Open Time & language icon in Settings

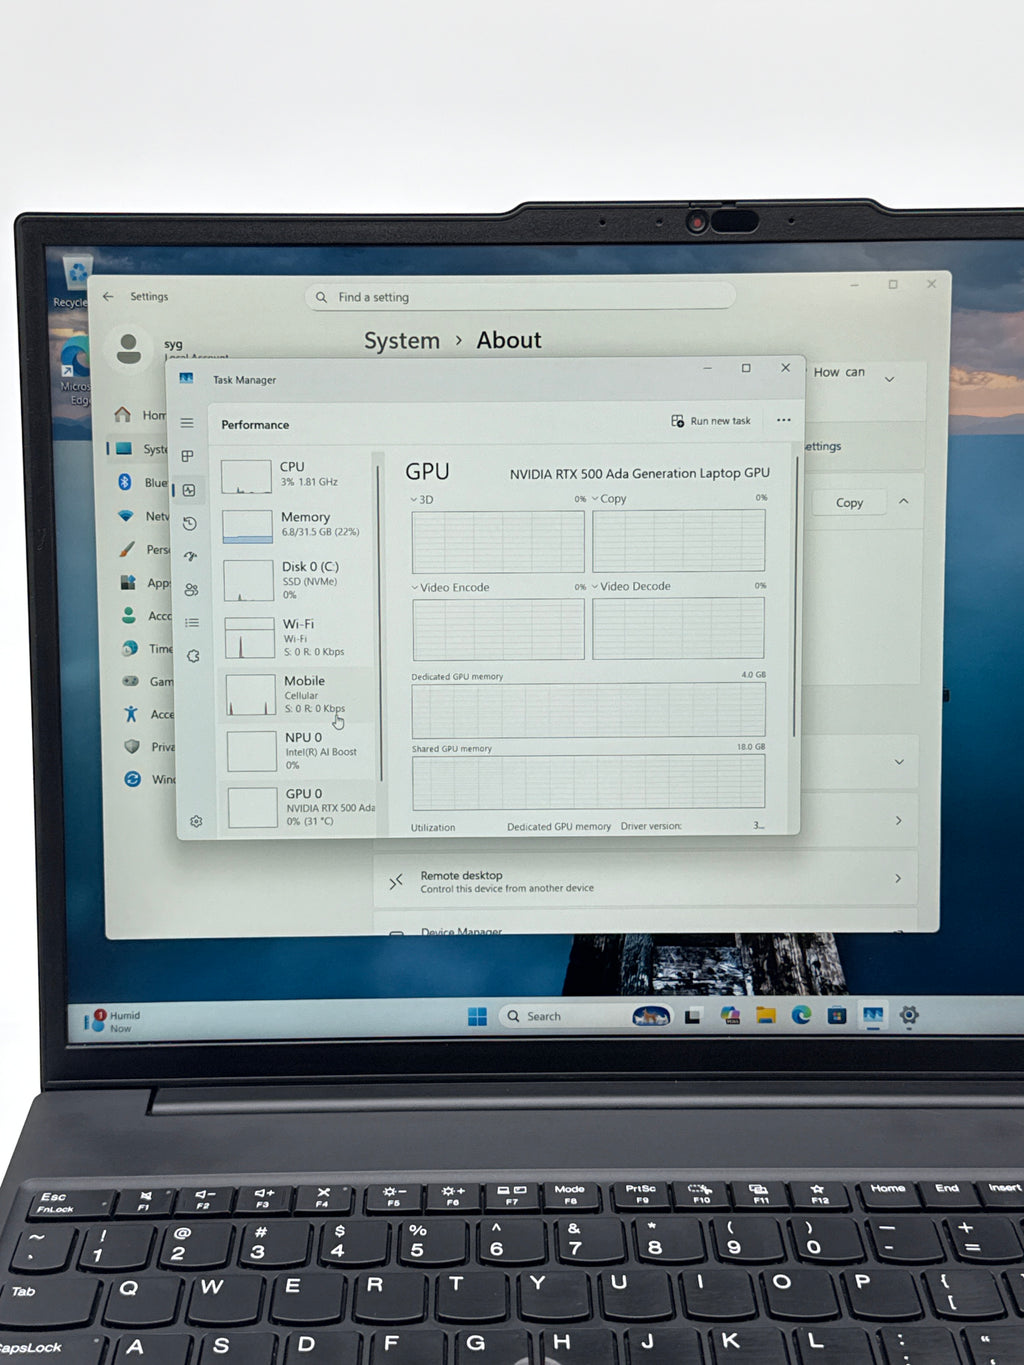(130, 648)
